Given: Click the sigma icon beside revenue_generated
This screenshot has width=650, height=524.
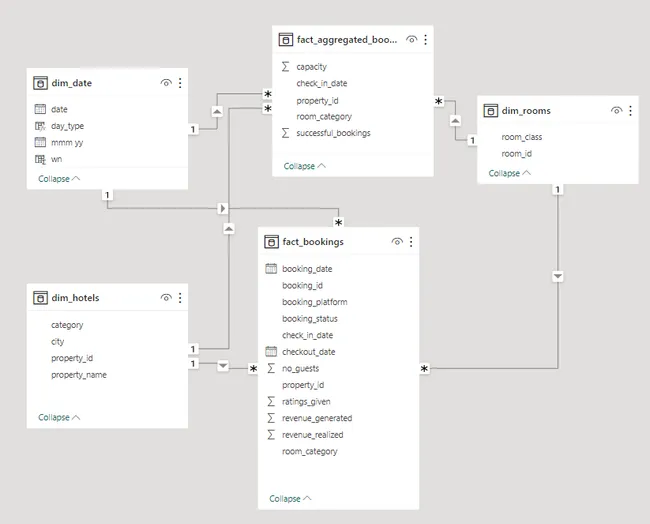Looking at the screenshot, I should tap(271, 418).
